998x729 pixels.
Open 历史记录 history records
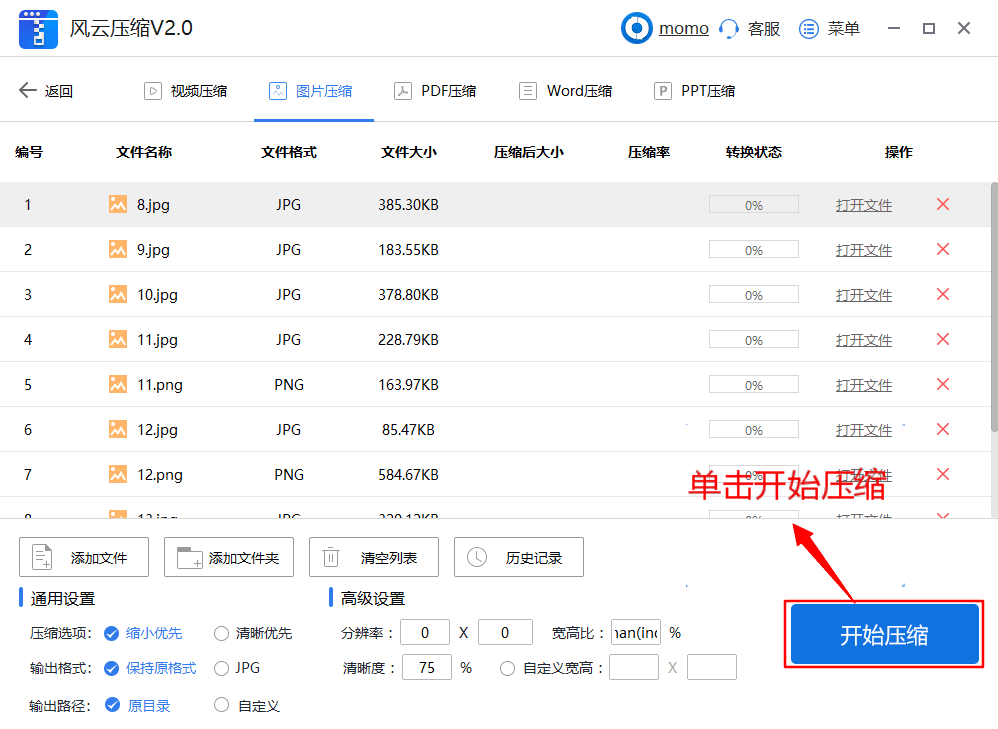click(518, 557)
